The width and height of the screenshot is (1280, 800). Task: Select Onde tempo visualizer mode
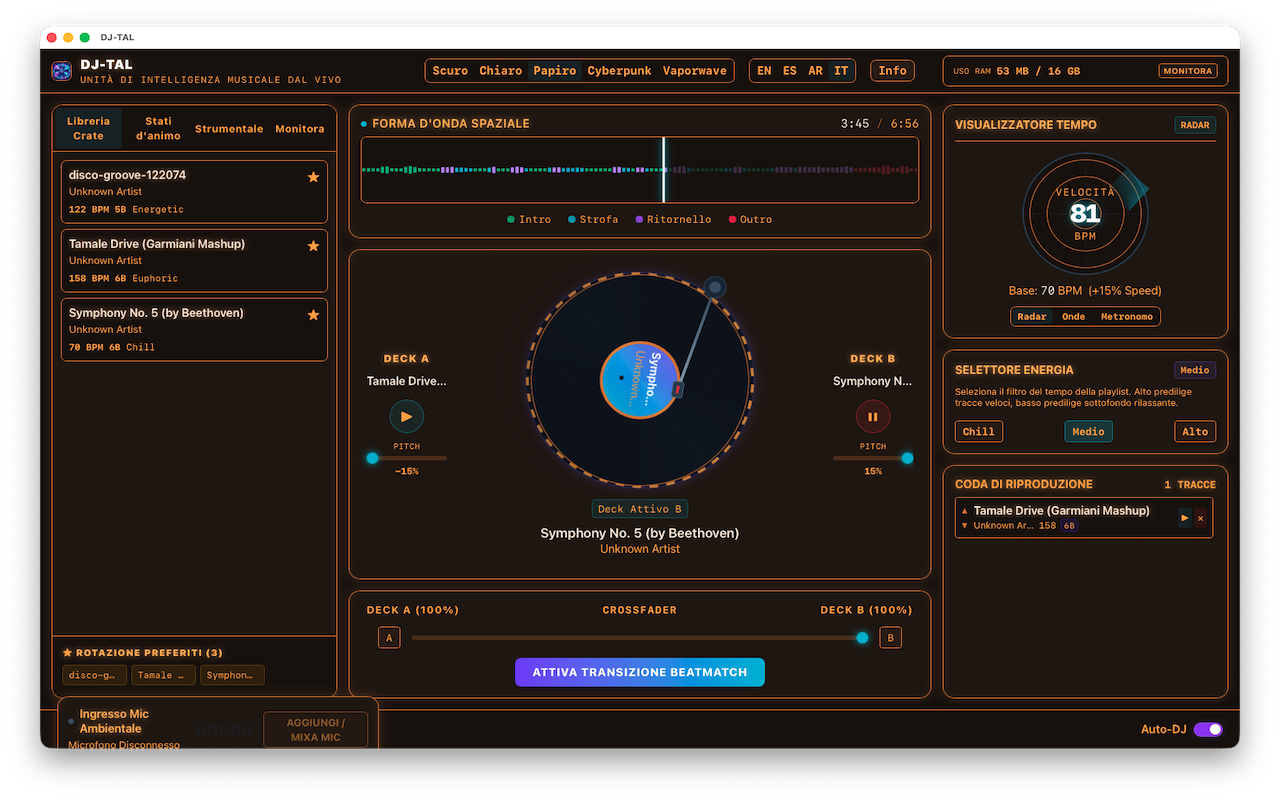[x=1073, y=316]
